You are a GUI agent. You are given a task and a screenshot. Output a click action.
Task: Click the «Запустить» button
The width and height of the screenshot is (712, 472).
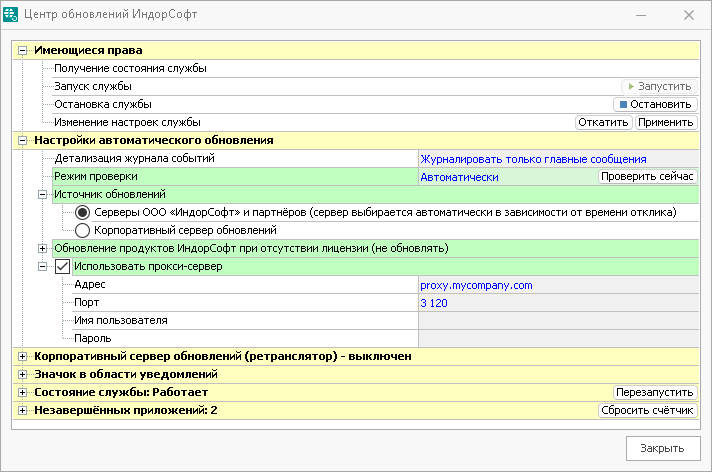pos(659,86)
